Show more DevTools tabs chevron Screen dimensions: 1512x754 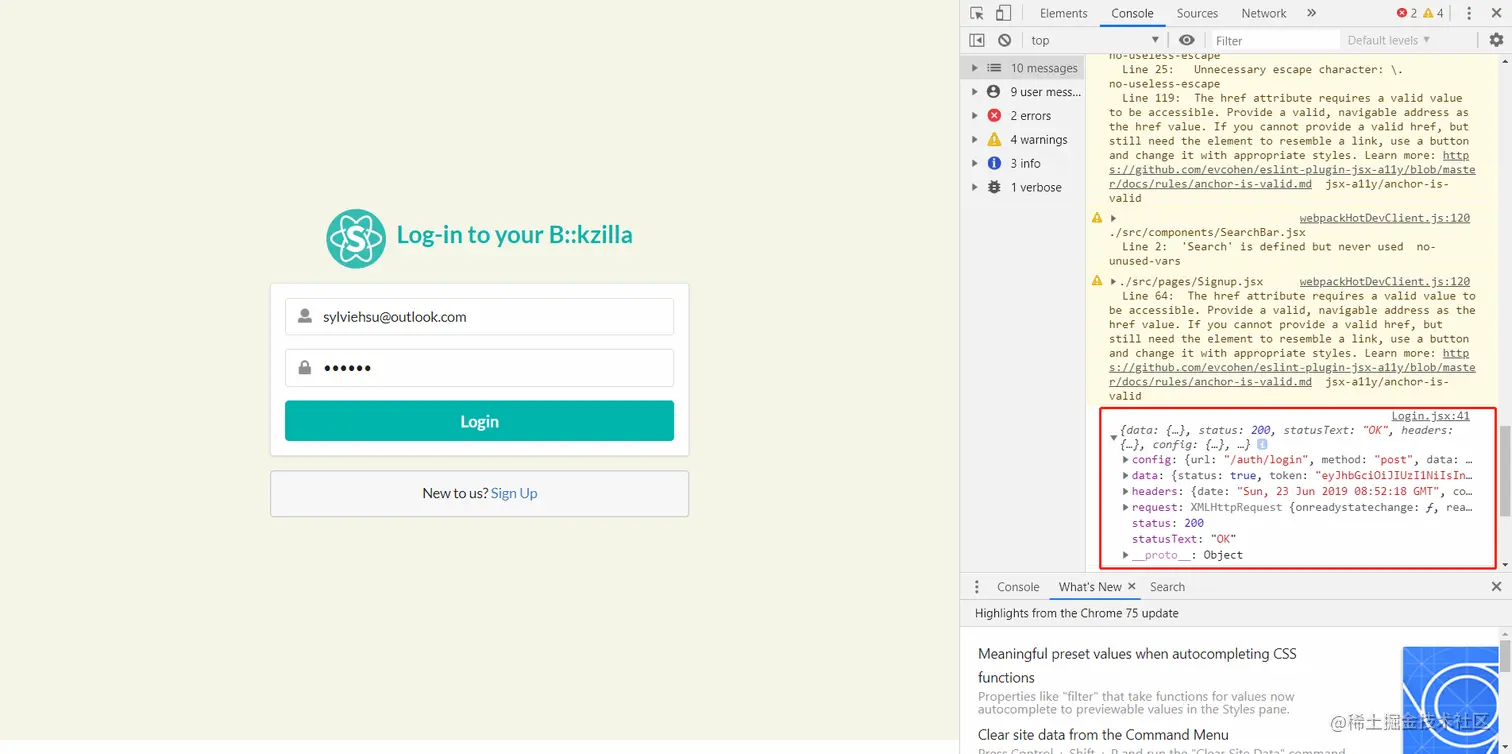(1311, 13)
